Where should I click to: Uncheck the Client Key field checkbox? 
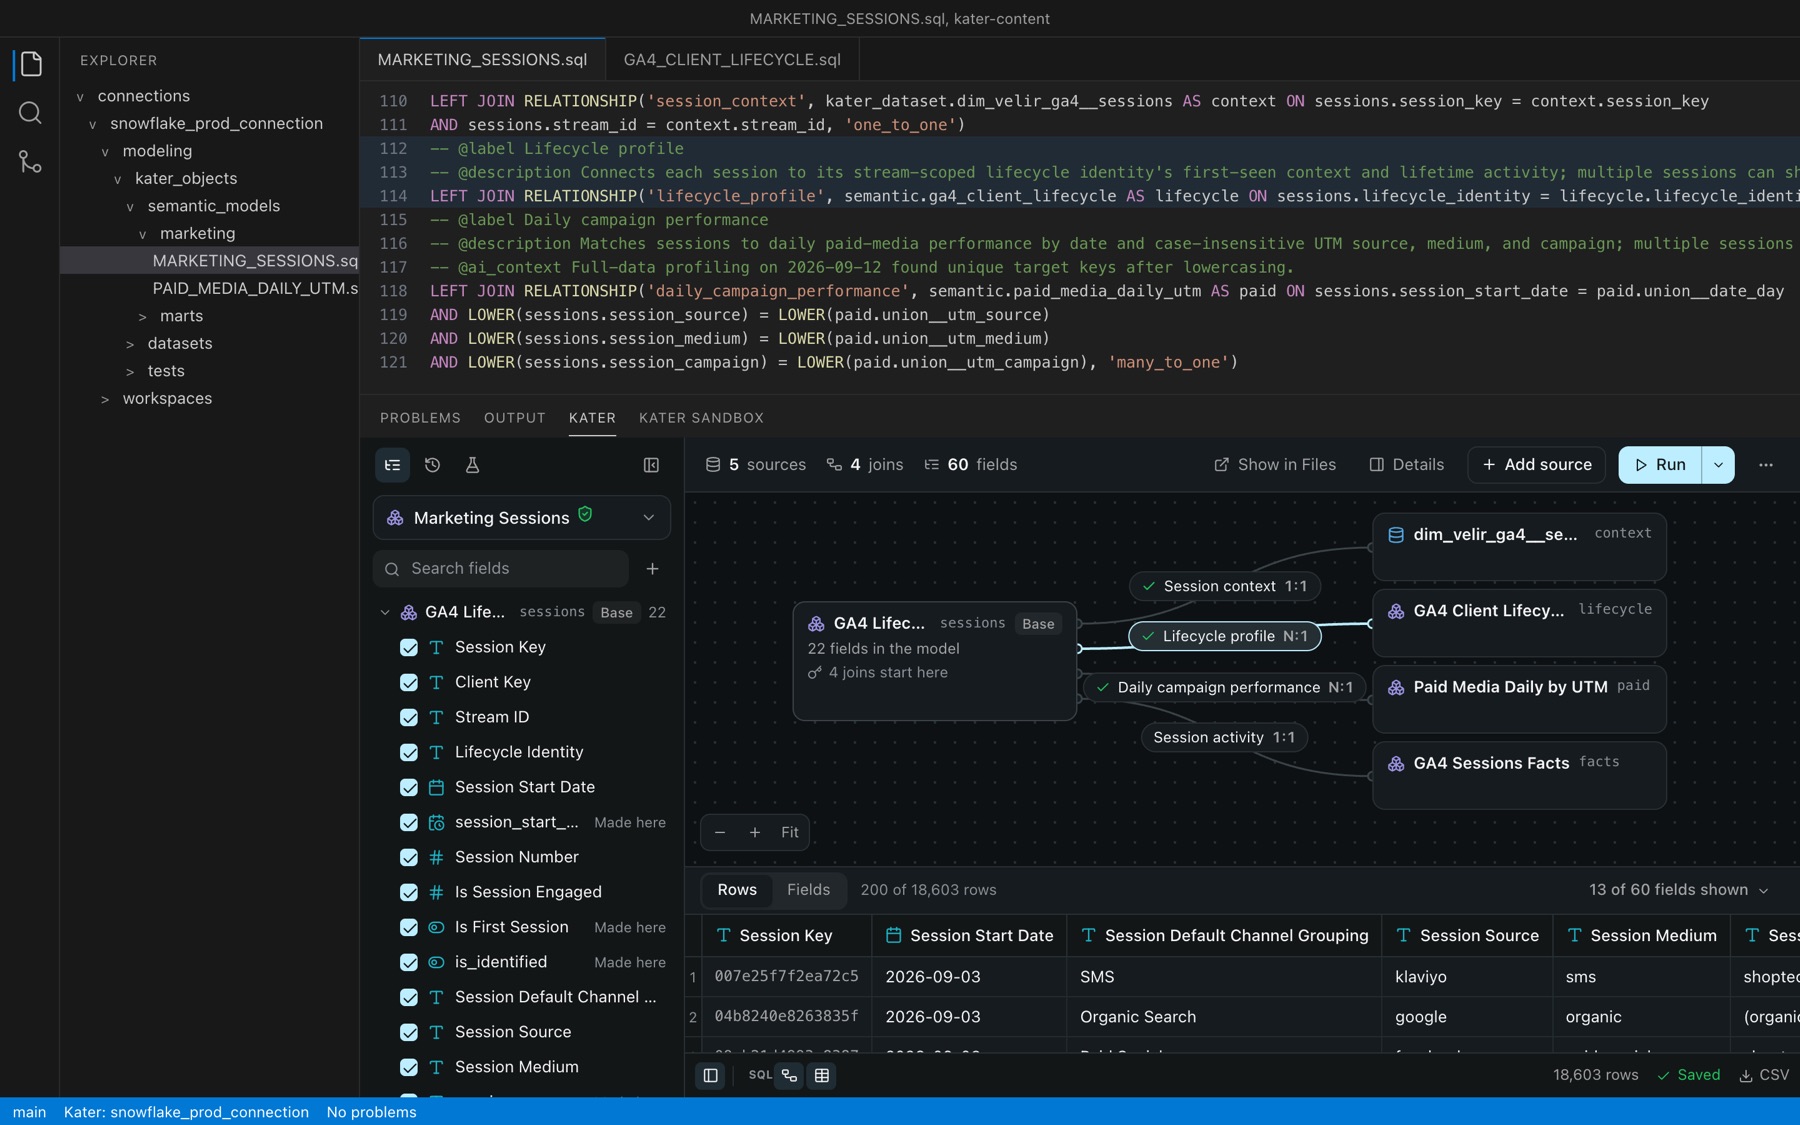409,683
